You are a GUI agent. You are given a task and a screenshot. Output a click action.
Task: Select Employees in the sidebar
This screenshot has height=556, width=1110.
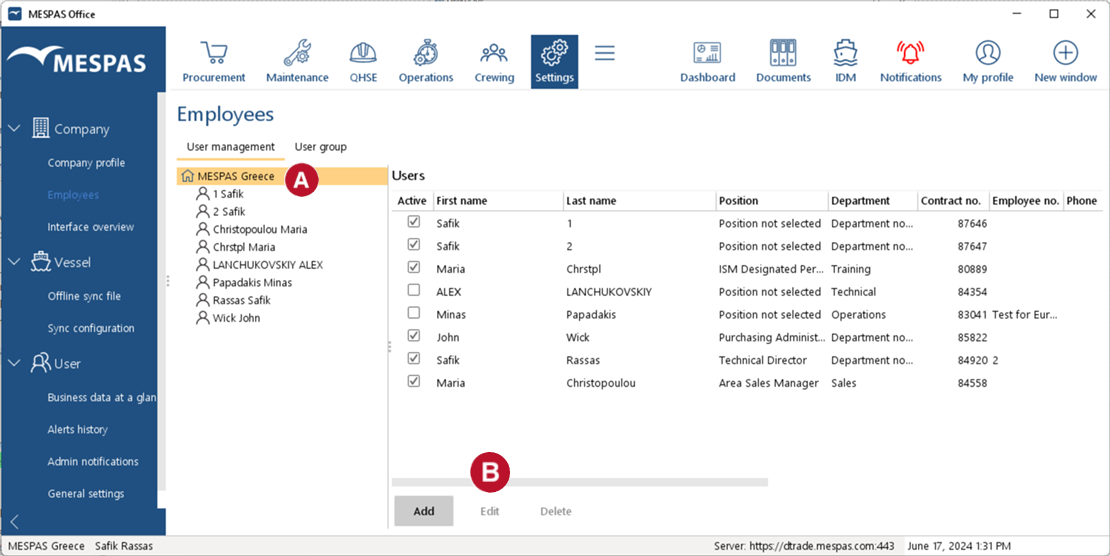(x=73, y=195)
